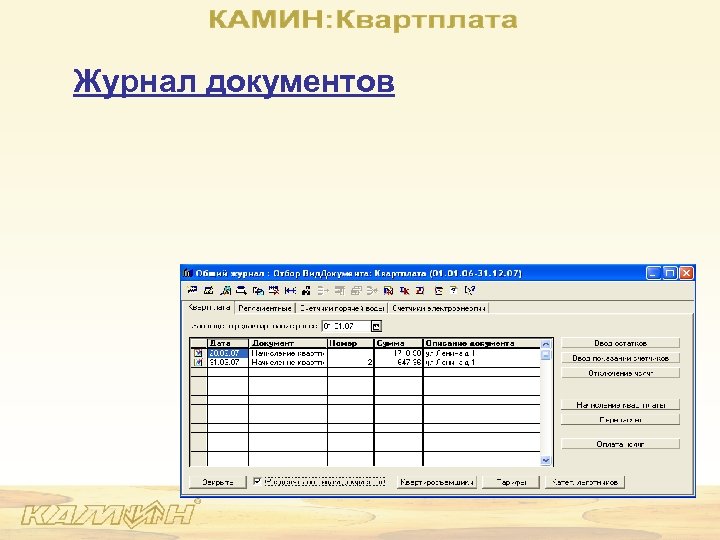
Task: Click the Номер column header
Action: coord(351,343)
